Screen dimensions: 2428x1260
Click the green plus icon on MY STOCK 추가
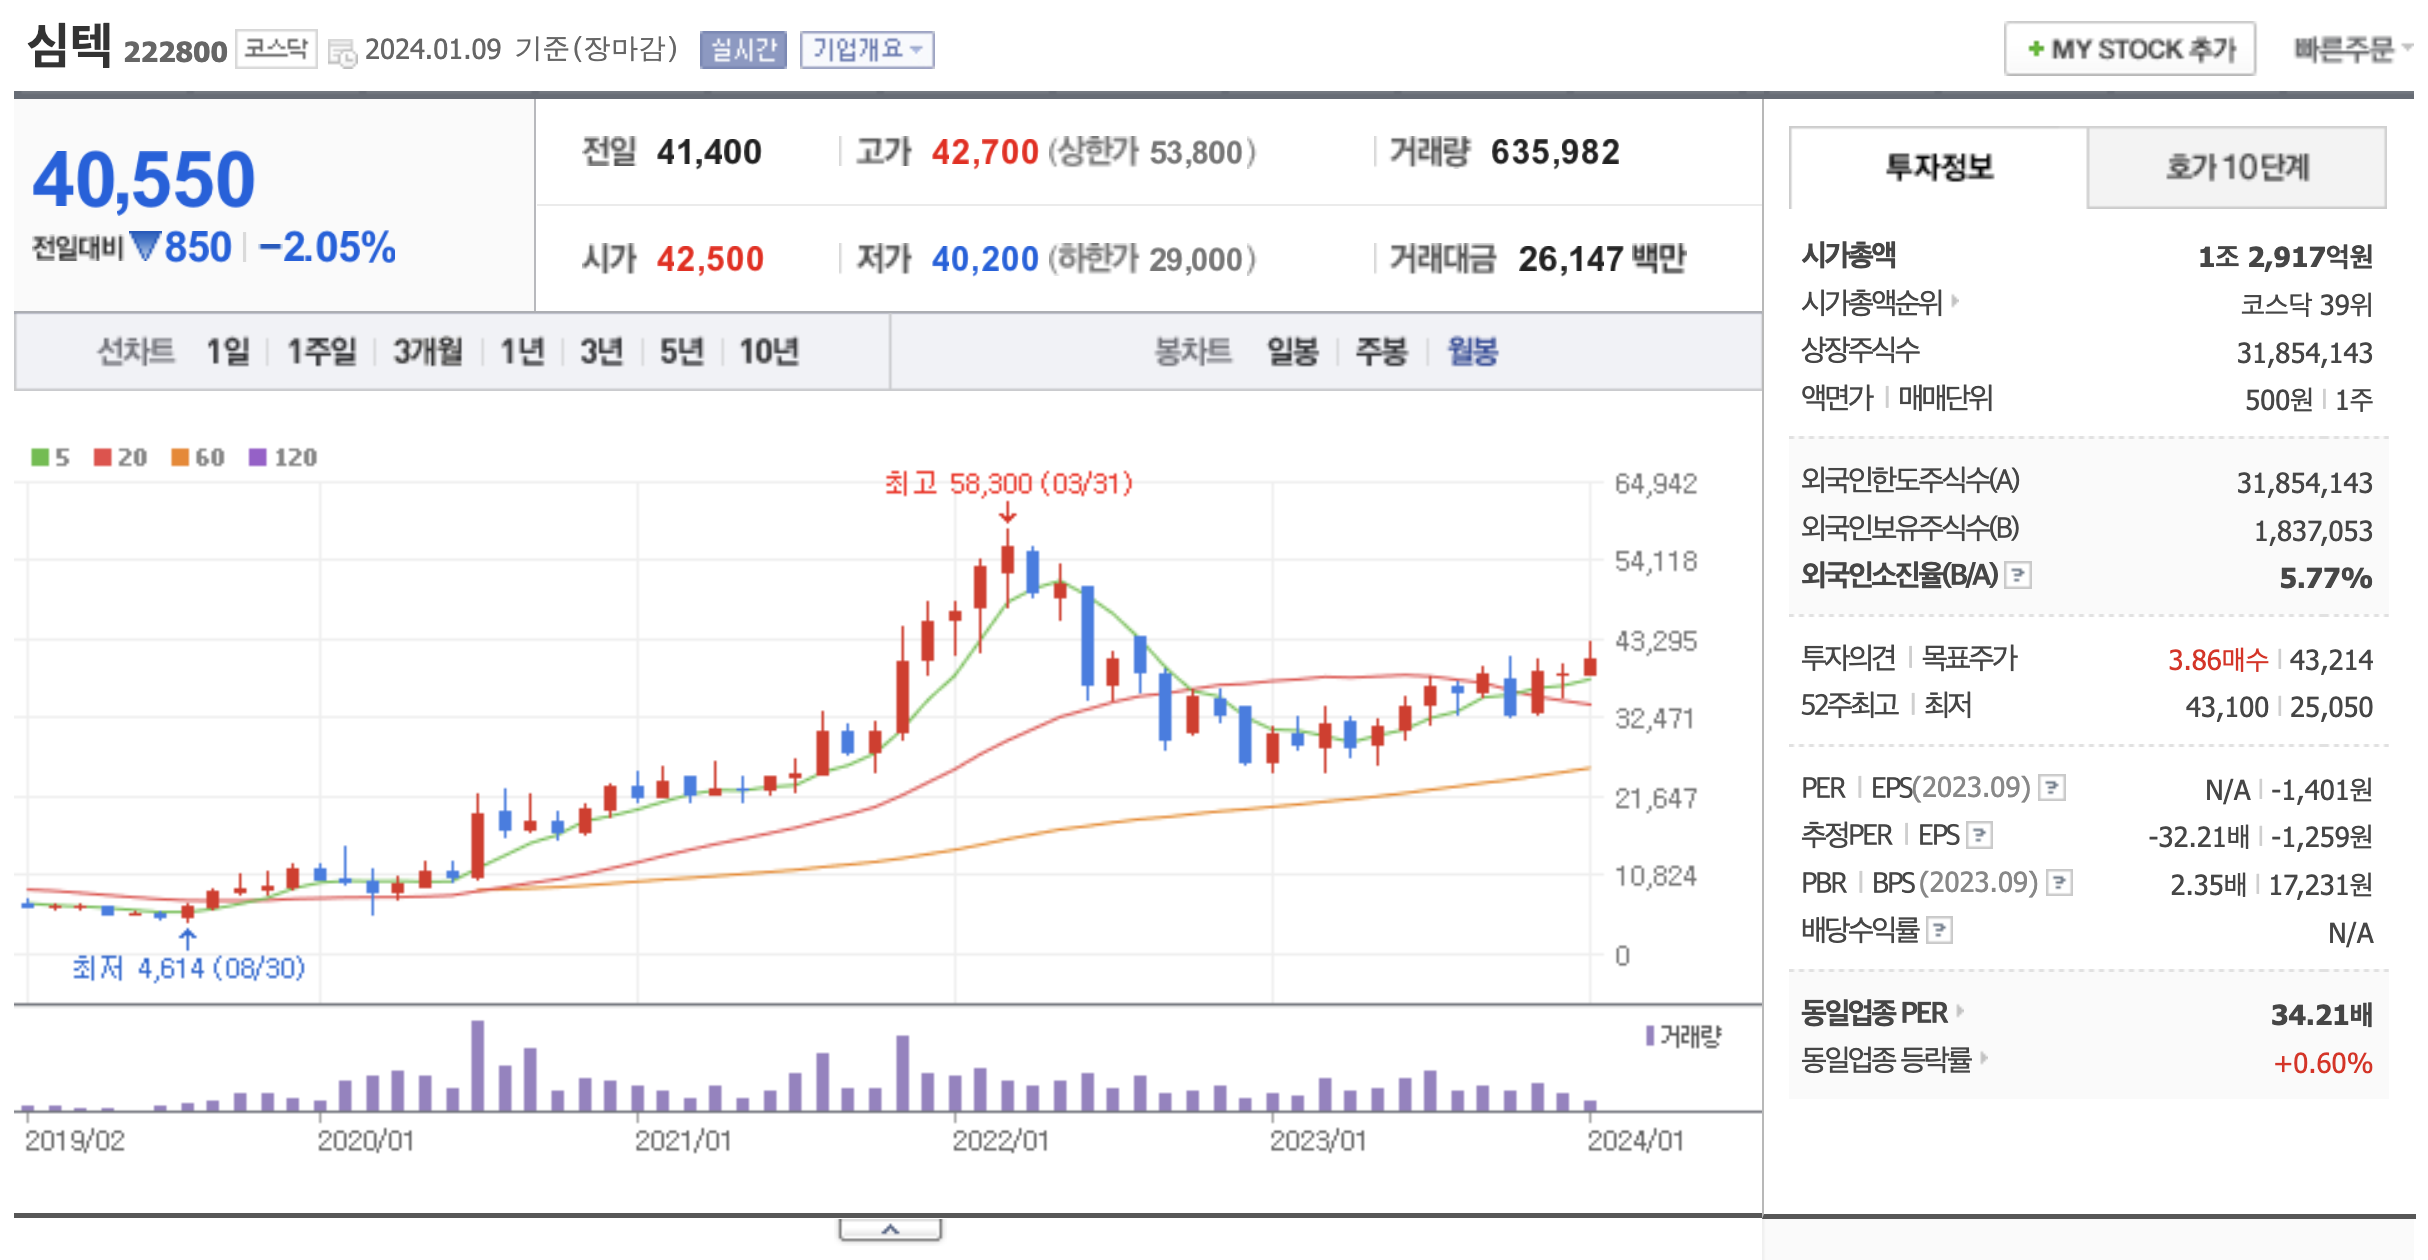coord(2035,49)
